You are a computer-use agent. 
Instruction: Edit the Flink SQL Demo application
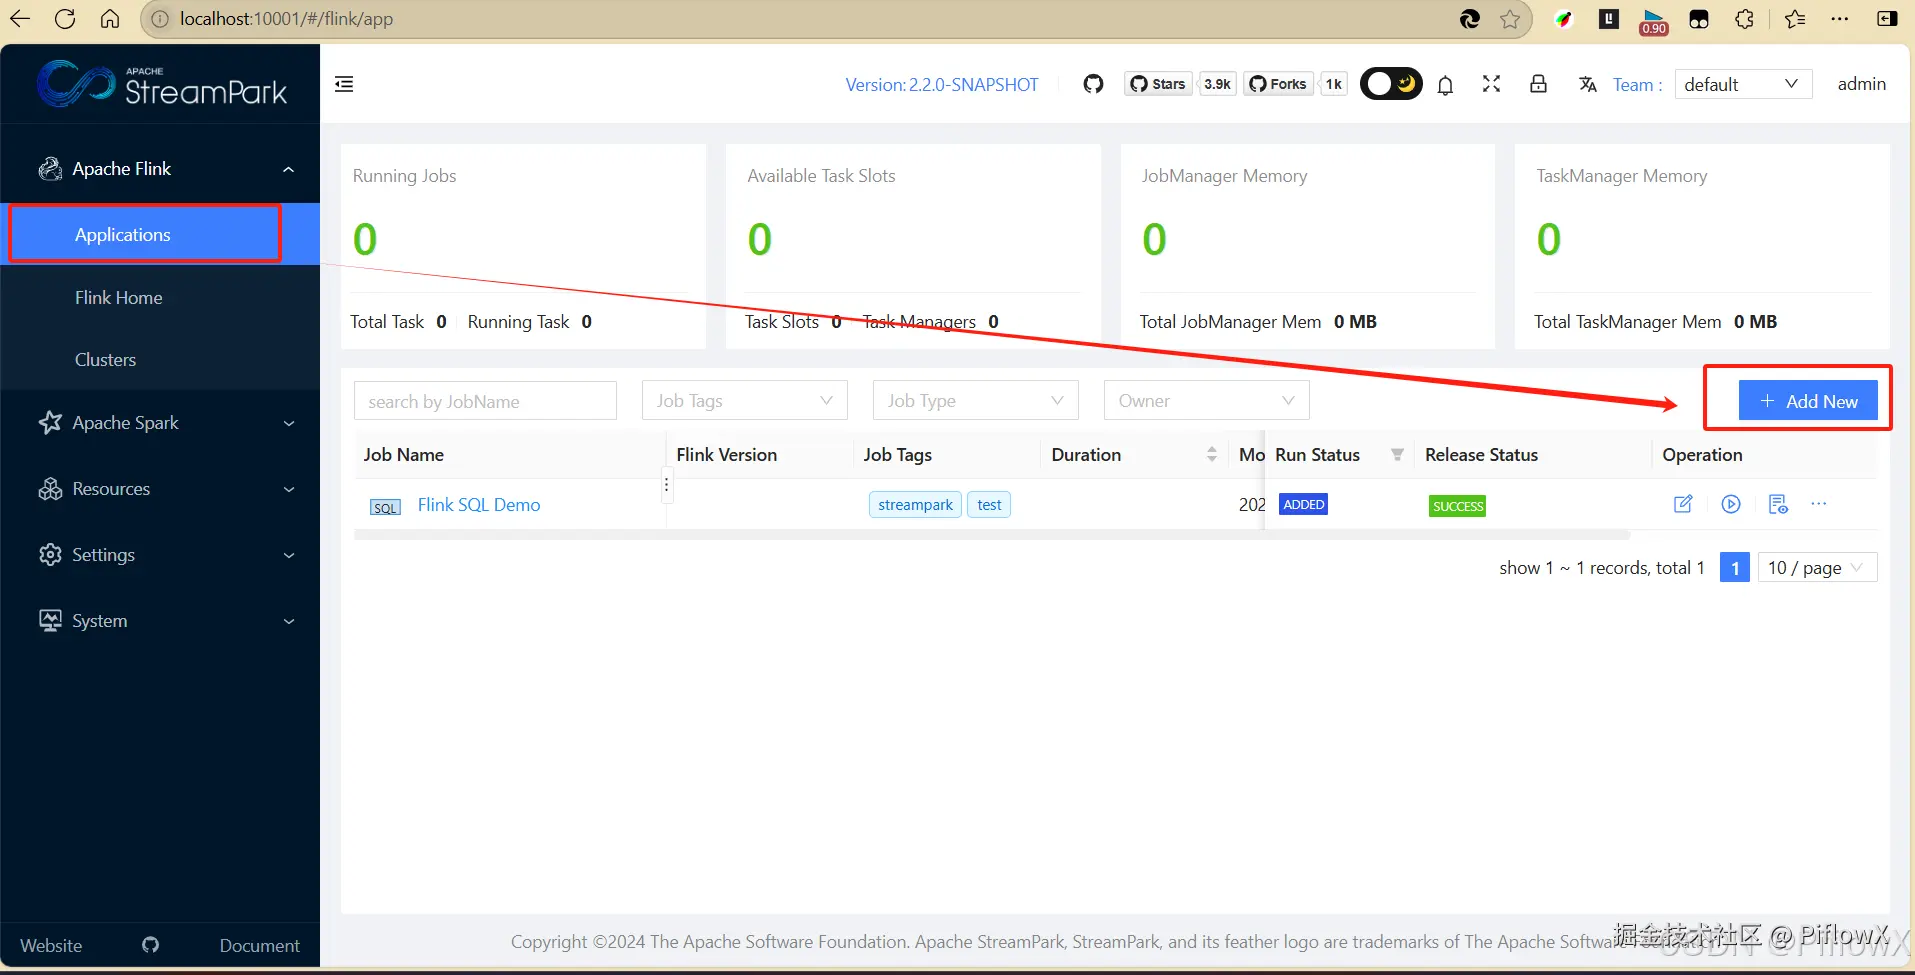pyautogui.click(x=1683, y=504)
